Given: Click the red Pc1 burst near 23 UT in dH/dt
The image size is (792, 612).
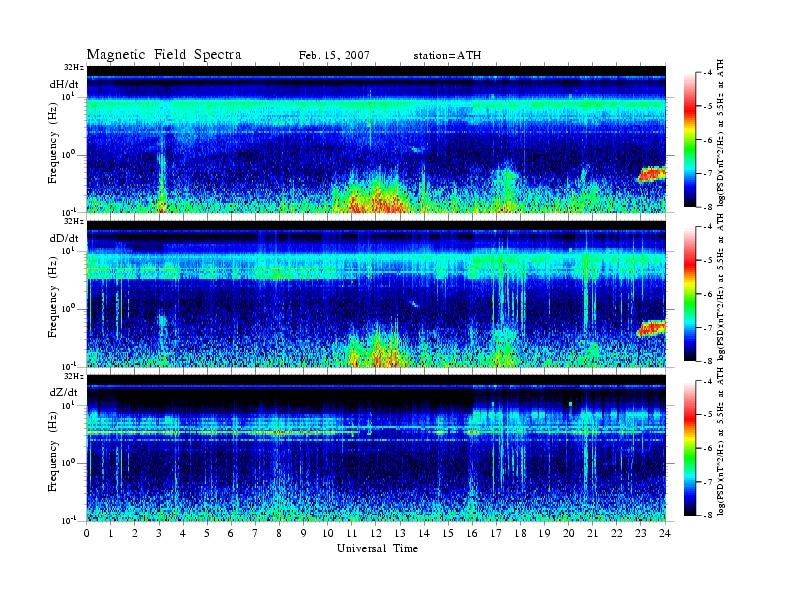Looking at the screenshot, I should click(x=652, y=175).
